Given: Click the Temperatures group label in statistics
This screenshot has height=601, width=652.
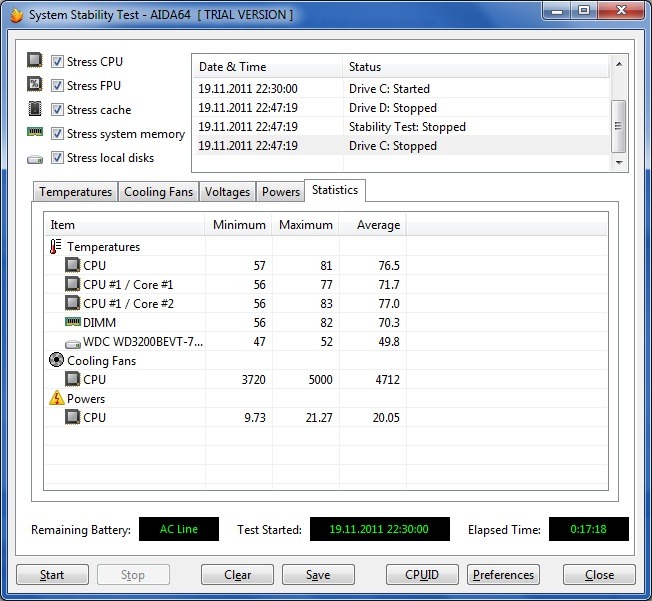Looking at the screenshot, I should click(104, 247).
